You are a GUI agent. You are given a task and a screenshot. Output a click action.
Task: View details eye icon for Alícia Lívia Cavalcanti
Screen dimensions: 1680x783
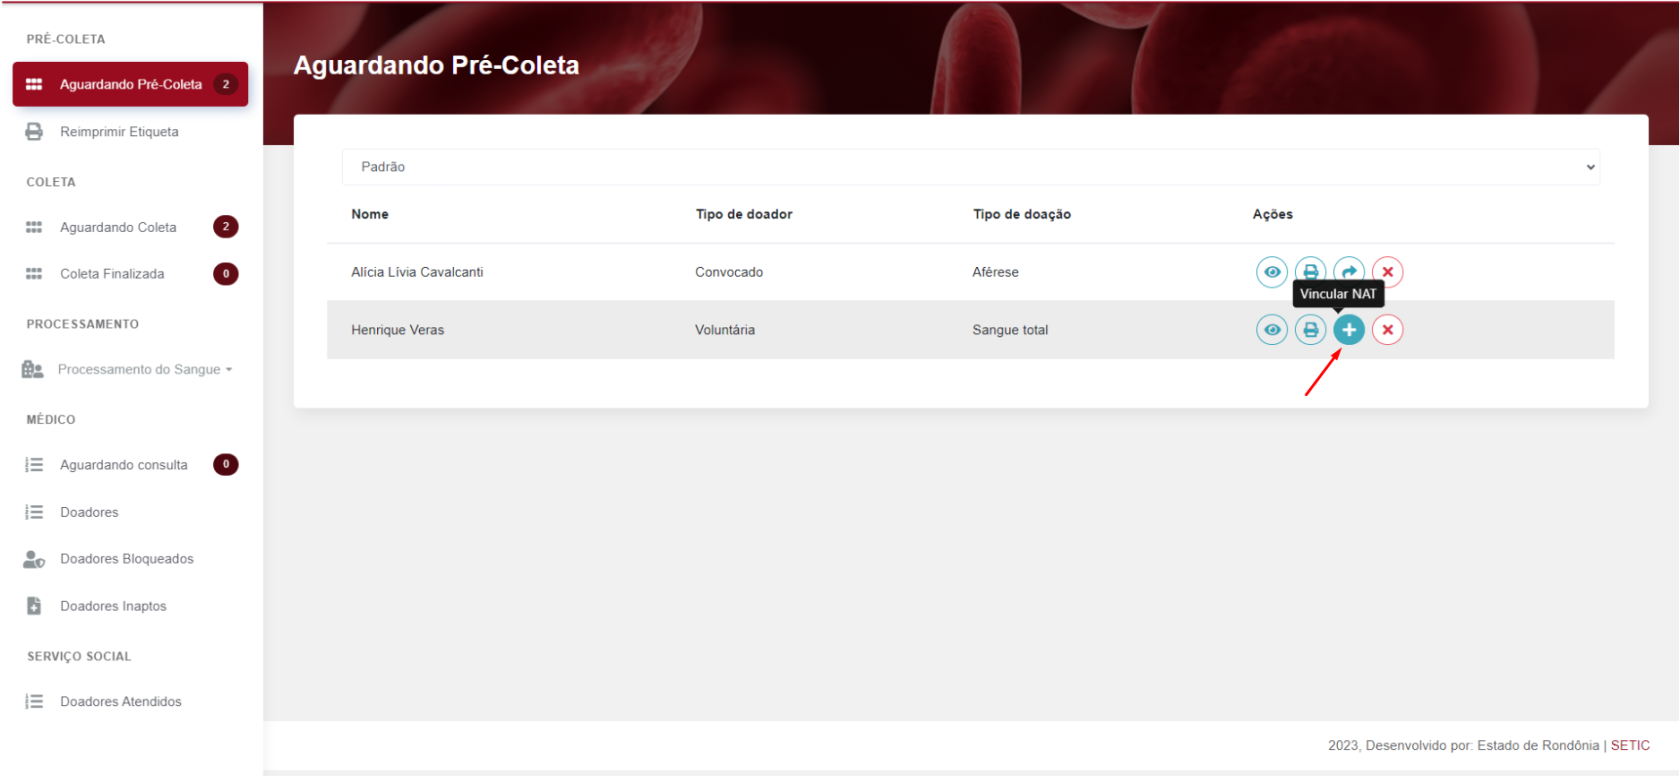point(1271,272)
